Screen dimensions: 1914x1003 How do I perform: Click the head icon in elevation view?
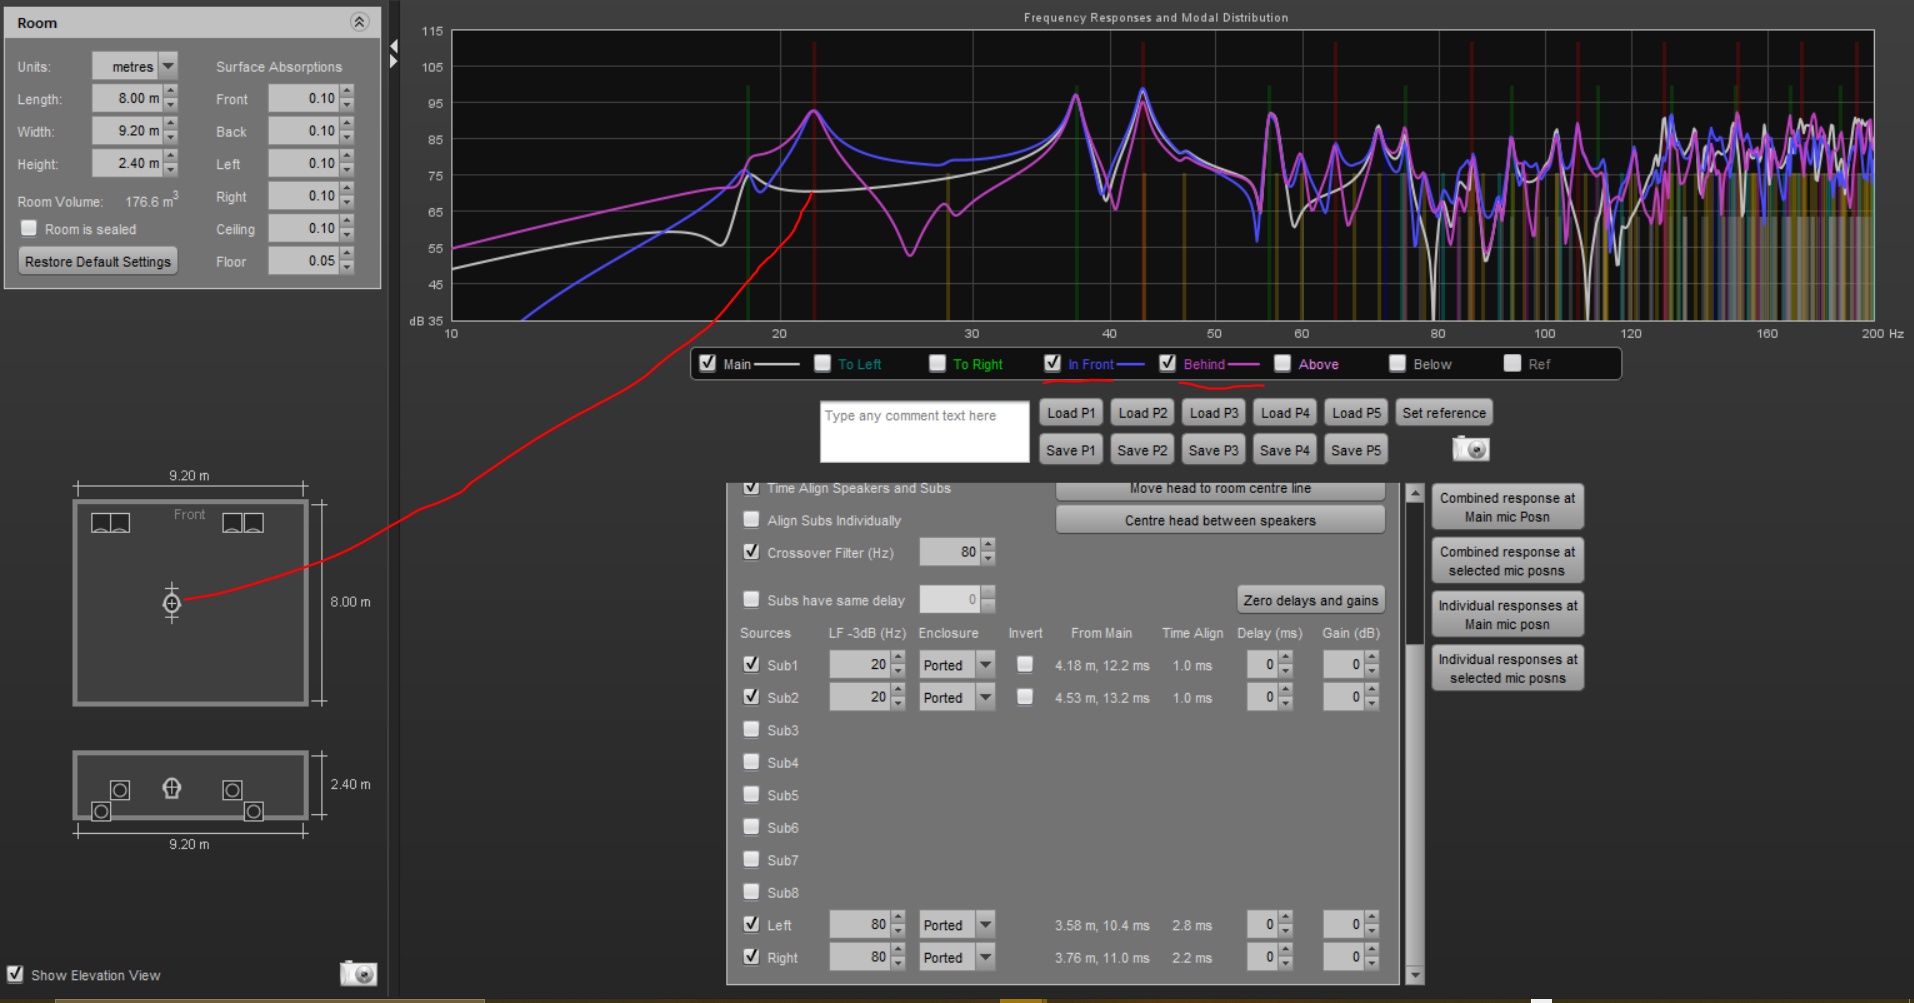coord(172,789)
